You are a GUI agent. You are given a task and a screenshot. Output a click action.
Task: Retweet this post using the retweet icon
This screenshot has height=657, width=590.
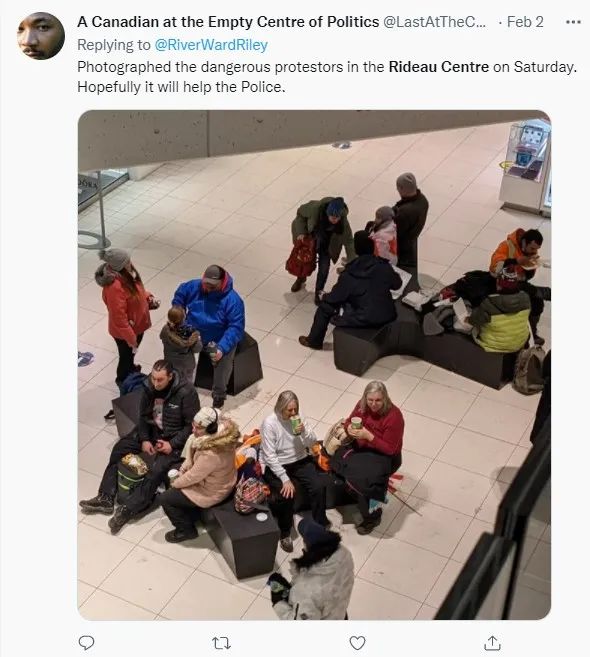221,643
